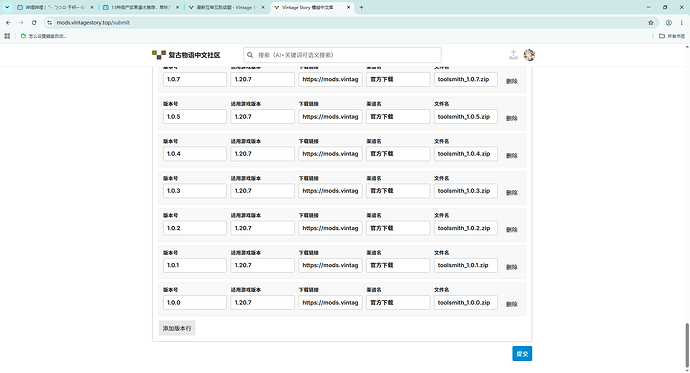Edit file name toolsmith_1.0.1.zip field
The height and width of the screenshot is (373, 690).
[x=466, y=265]
